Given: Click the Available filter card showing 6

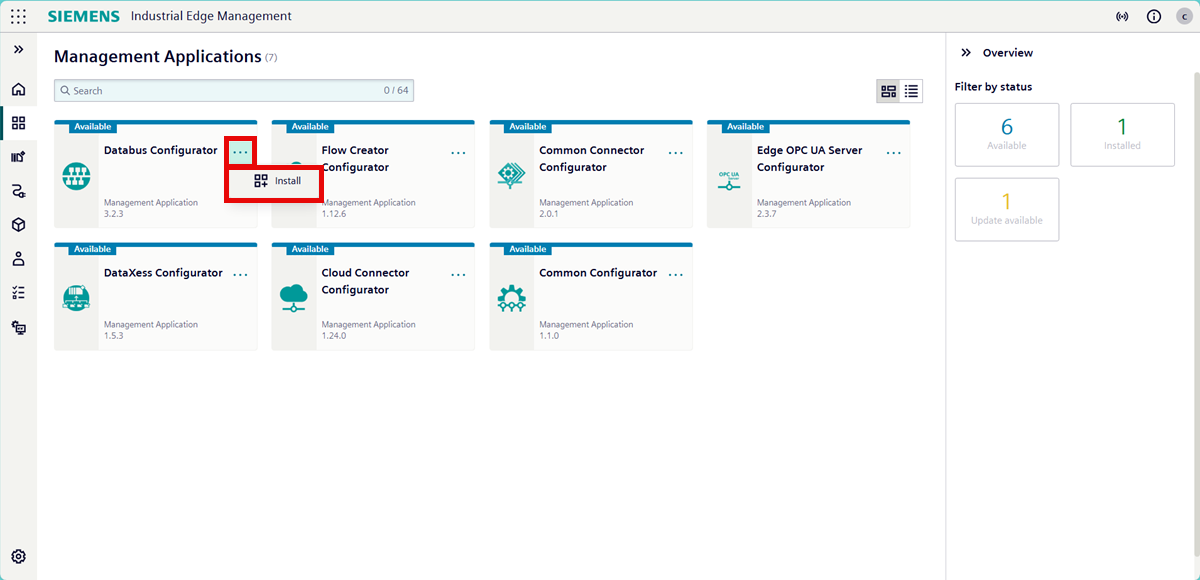Looking at the screenshot, I should pyautogui.click(x=1007, y=134).
